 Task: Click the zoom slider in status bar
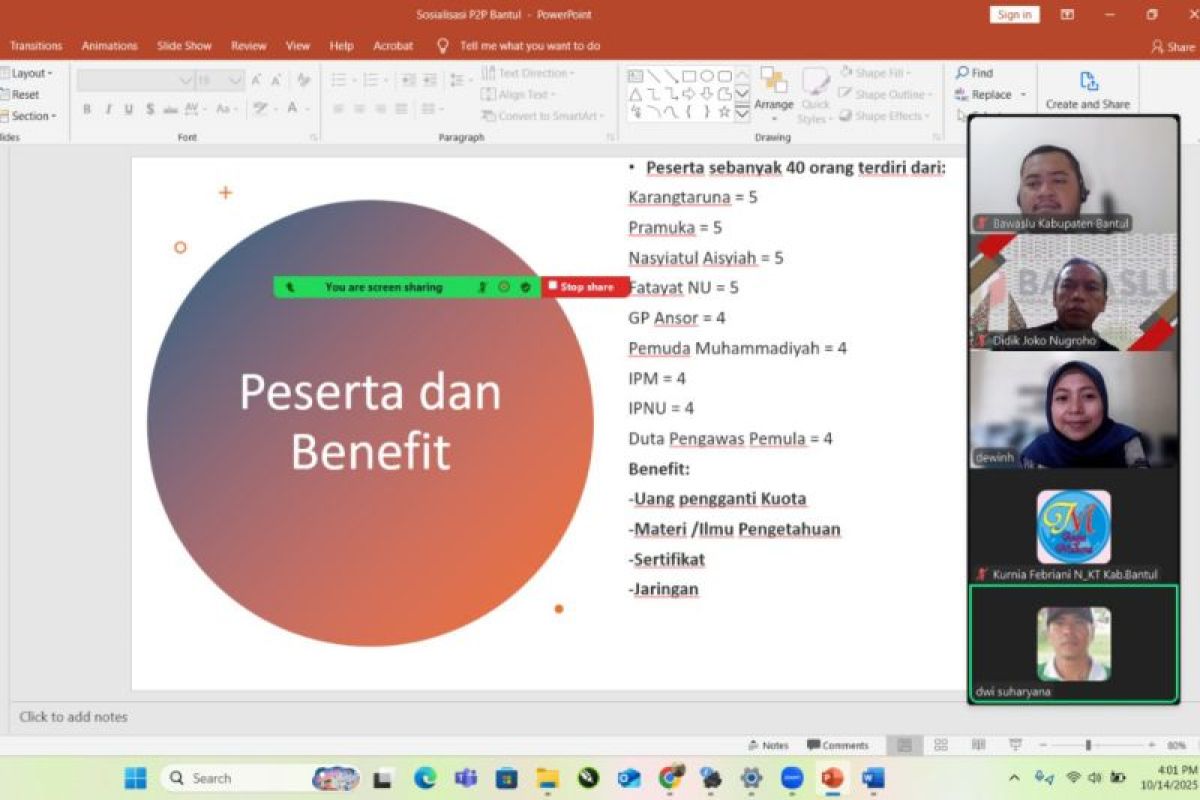(x=1089, y=745)
